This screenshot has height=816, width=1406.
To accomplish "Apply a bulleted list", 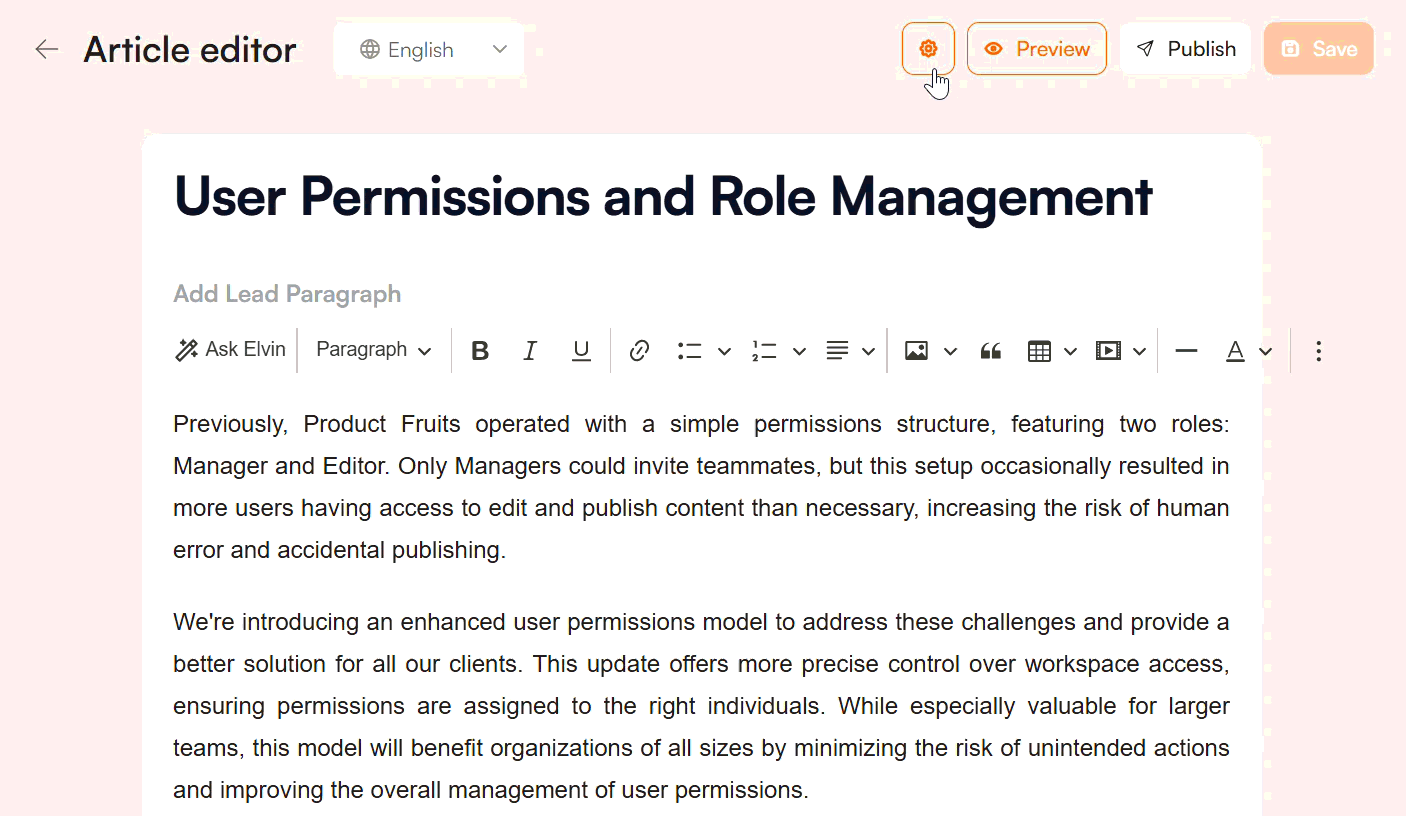I will [x=689, y=351].
